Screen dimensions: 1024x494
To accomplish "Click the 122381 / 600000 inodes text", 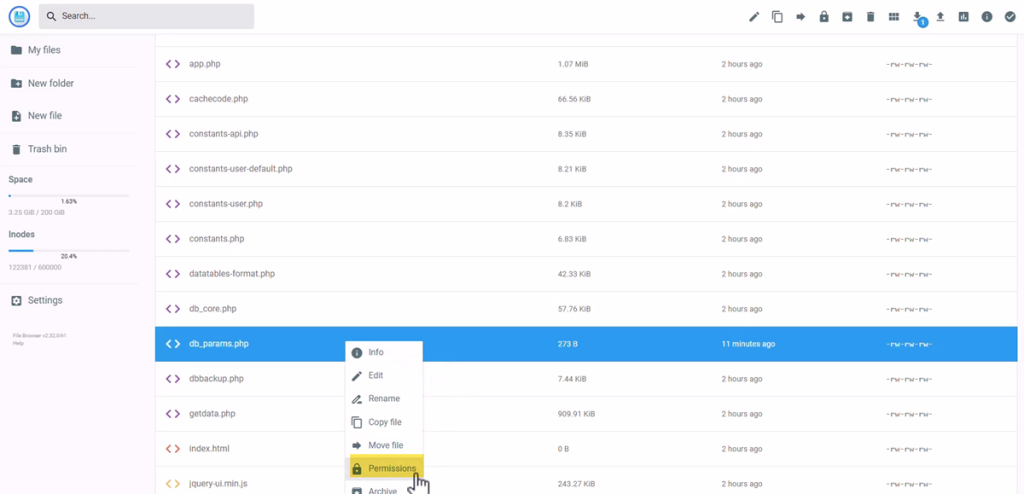I will click(35, 267).
